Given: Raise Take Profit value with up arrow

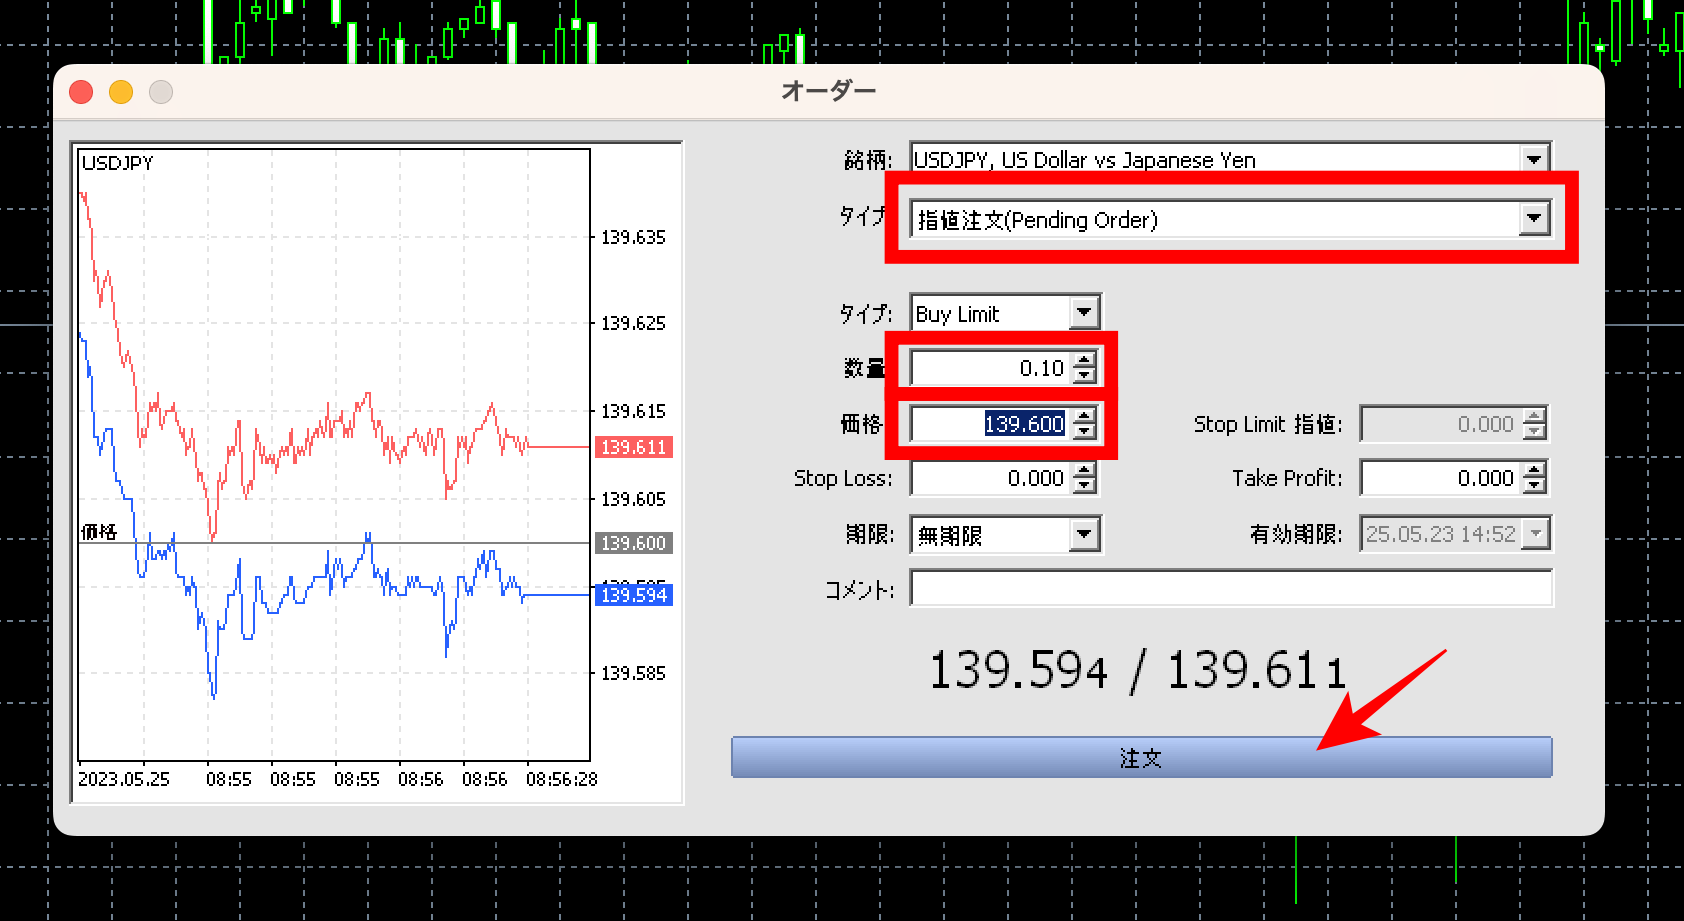Looking at the screenshot, I should pos(1534,470).
